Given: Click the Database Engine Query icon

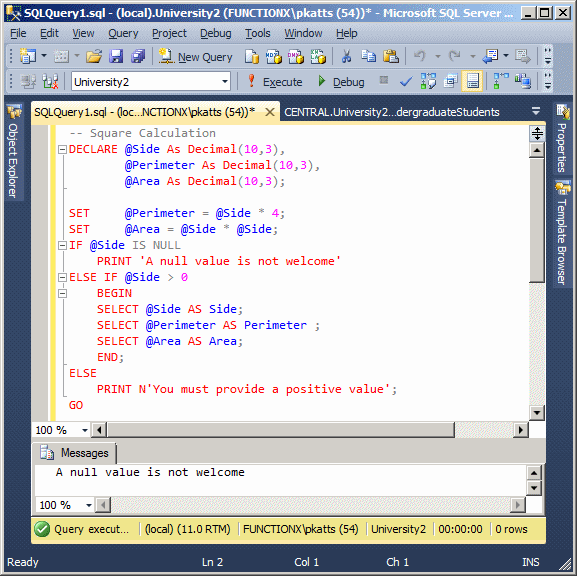Looking at the screenshot, I should [252, 56].
